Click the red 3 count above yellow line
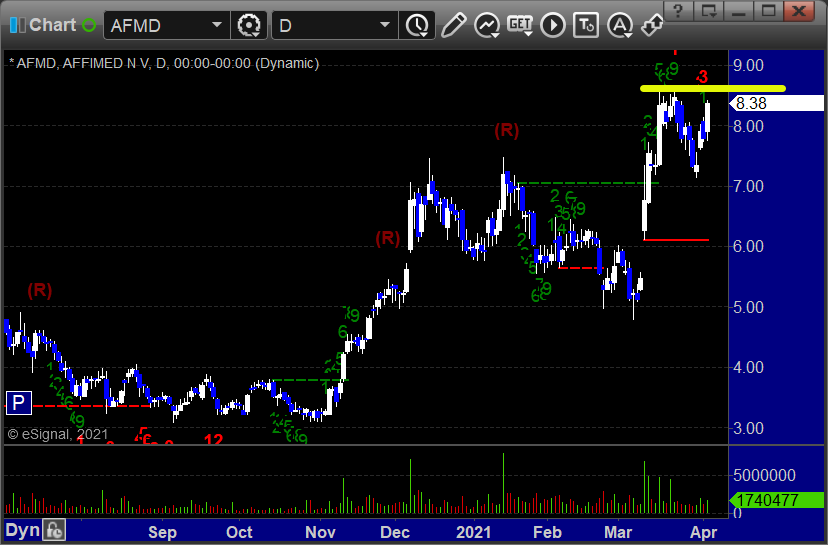The image size is (828, 545). (702, 77)
